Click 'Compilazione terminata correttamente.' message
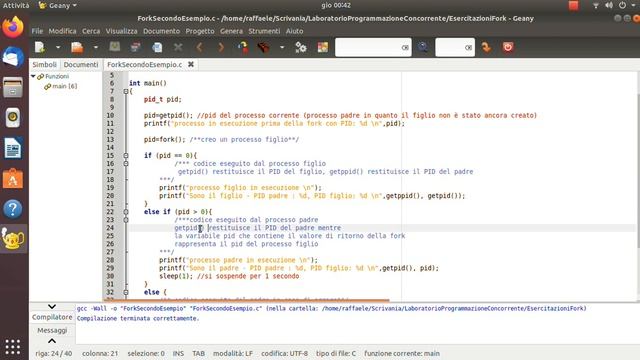This screenshot has width=640, height=360. tap(138, 318)
